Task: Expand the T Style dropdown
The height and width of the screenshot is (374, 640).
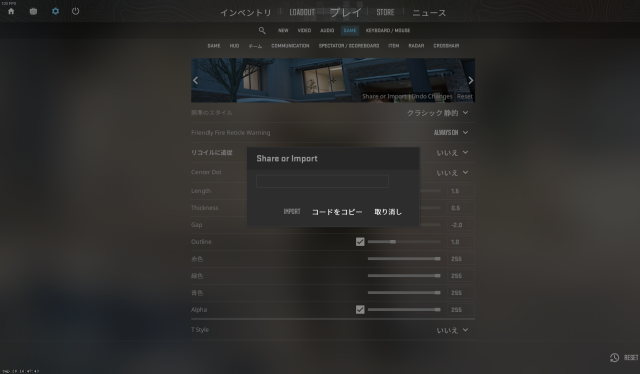Action: [452, 330]
